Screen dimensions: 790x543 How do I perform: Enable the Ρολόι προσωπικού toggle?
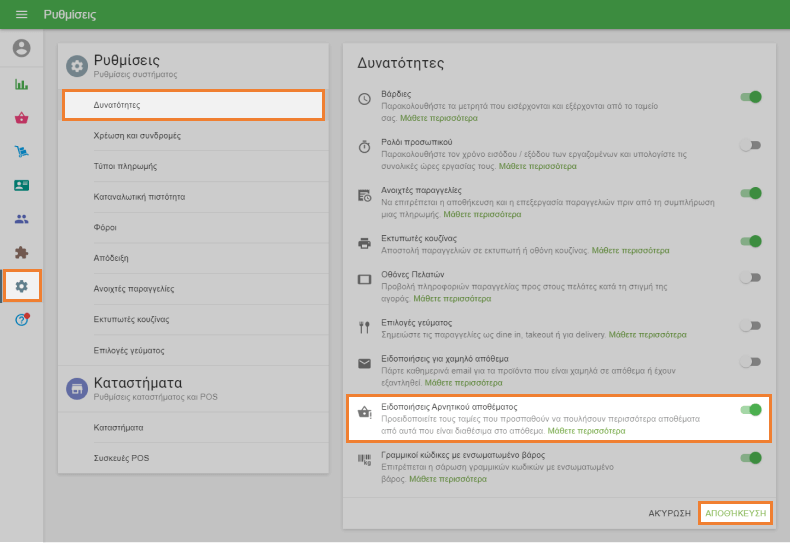point(750,145)
